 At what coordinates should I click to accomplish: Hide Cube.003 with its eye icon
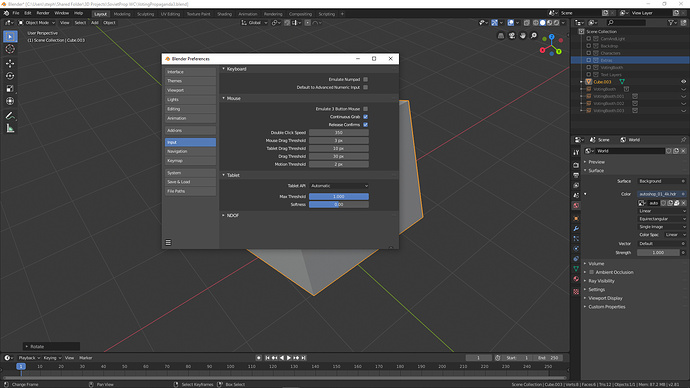pos(683,82)
